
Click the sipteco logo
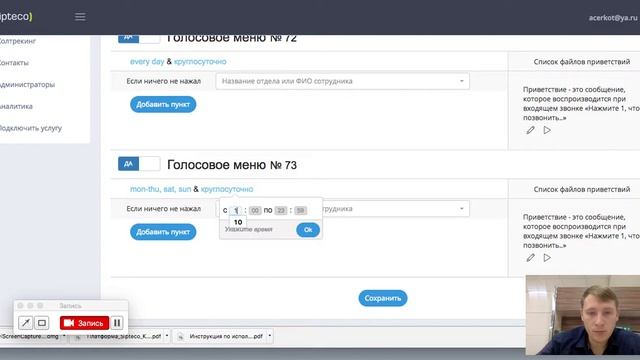[16, 17]
